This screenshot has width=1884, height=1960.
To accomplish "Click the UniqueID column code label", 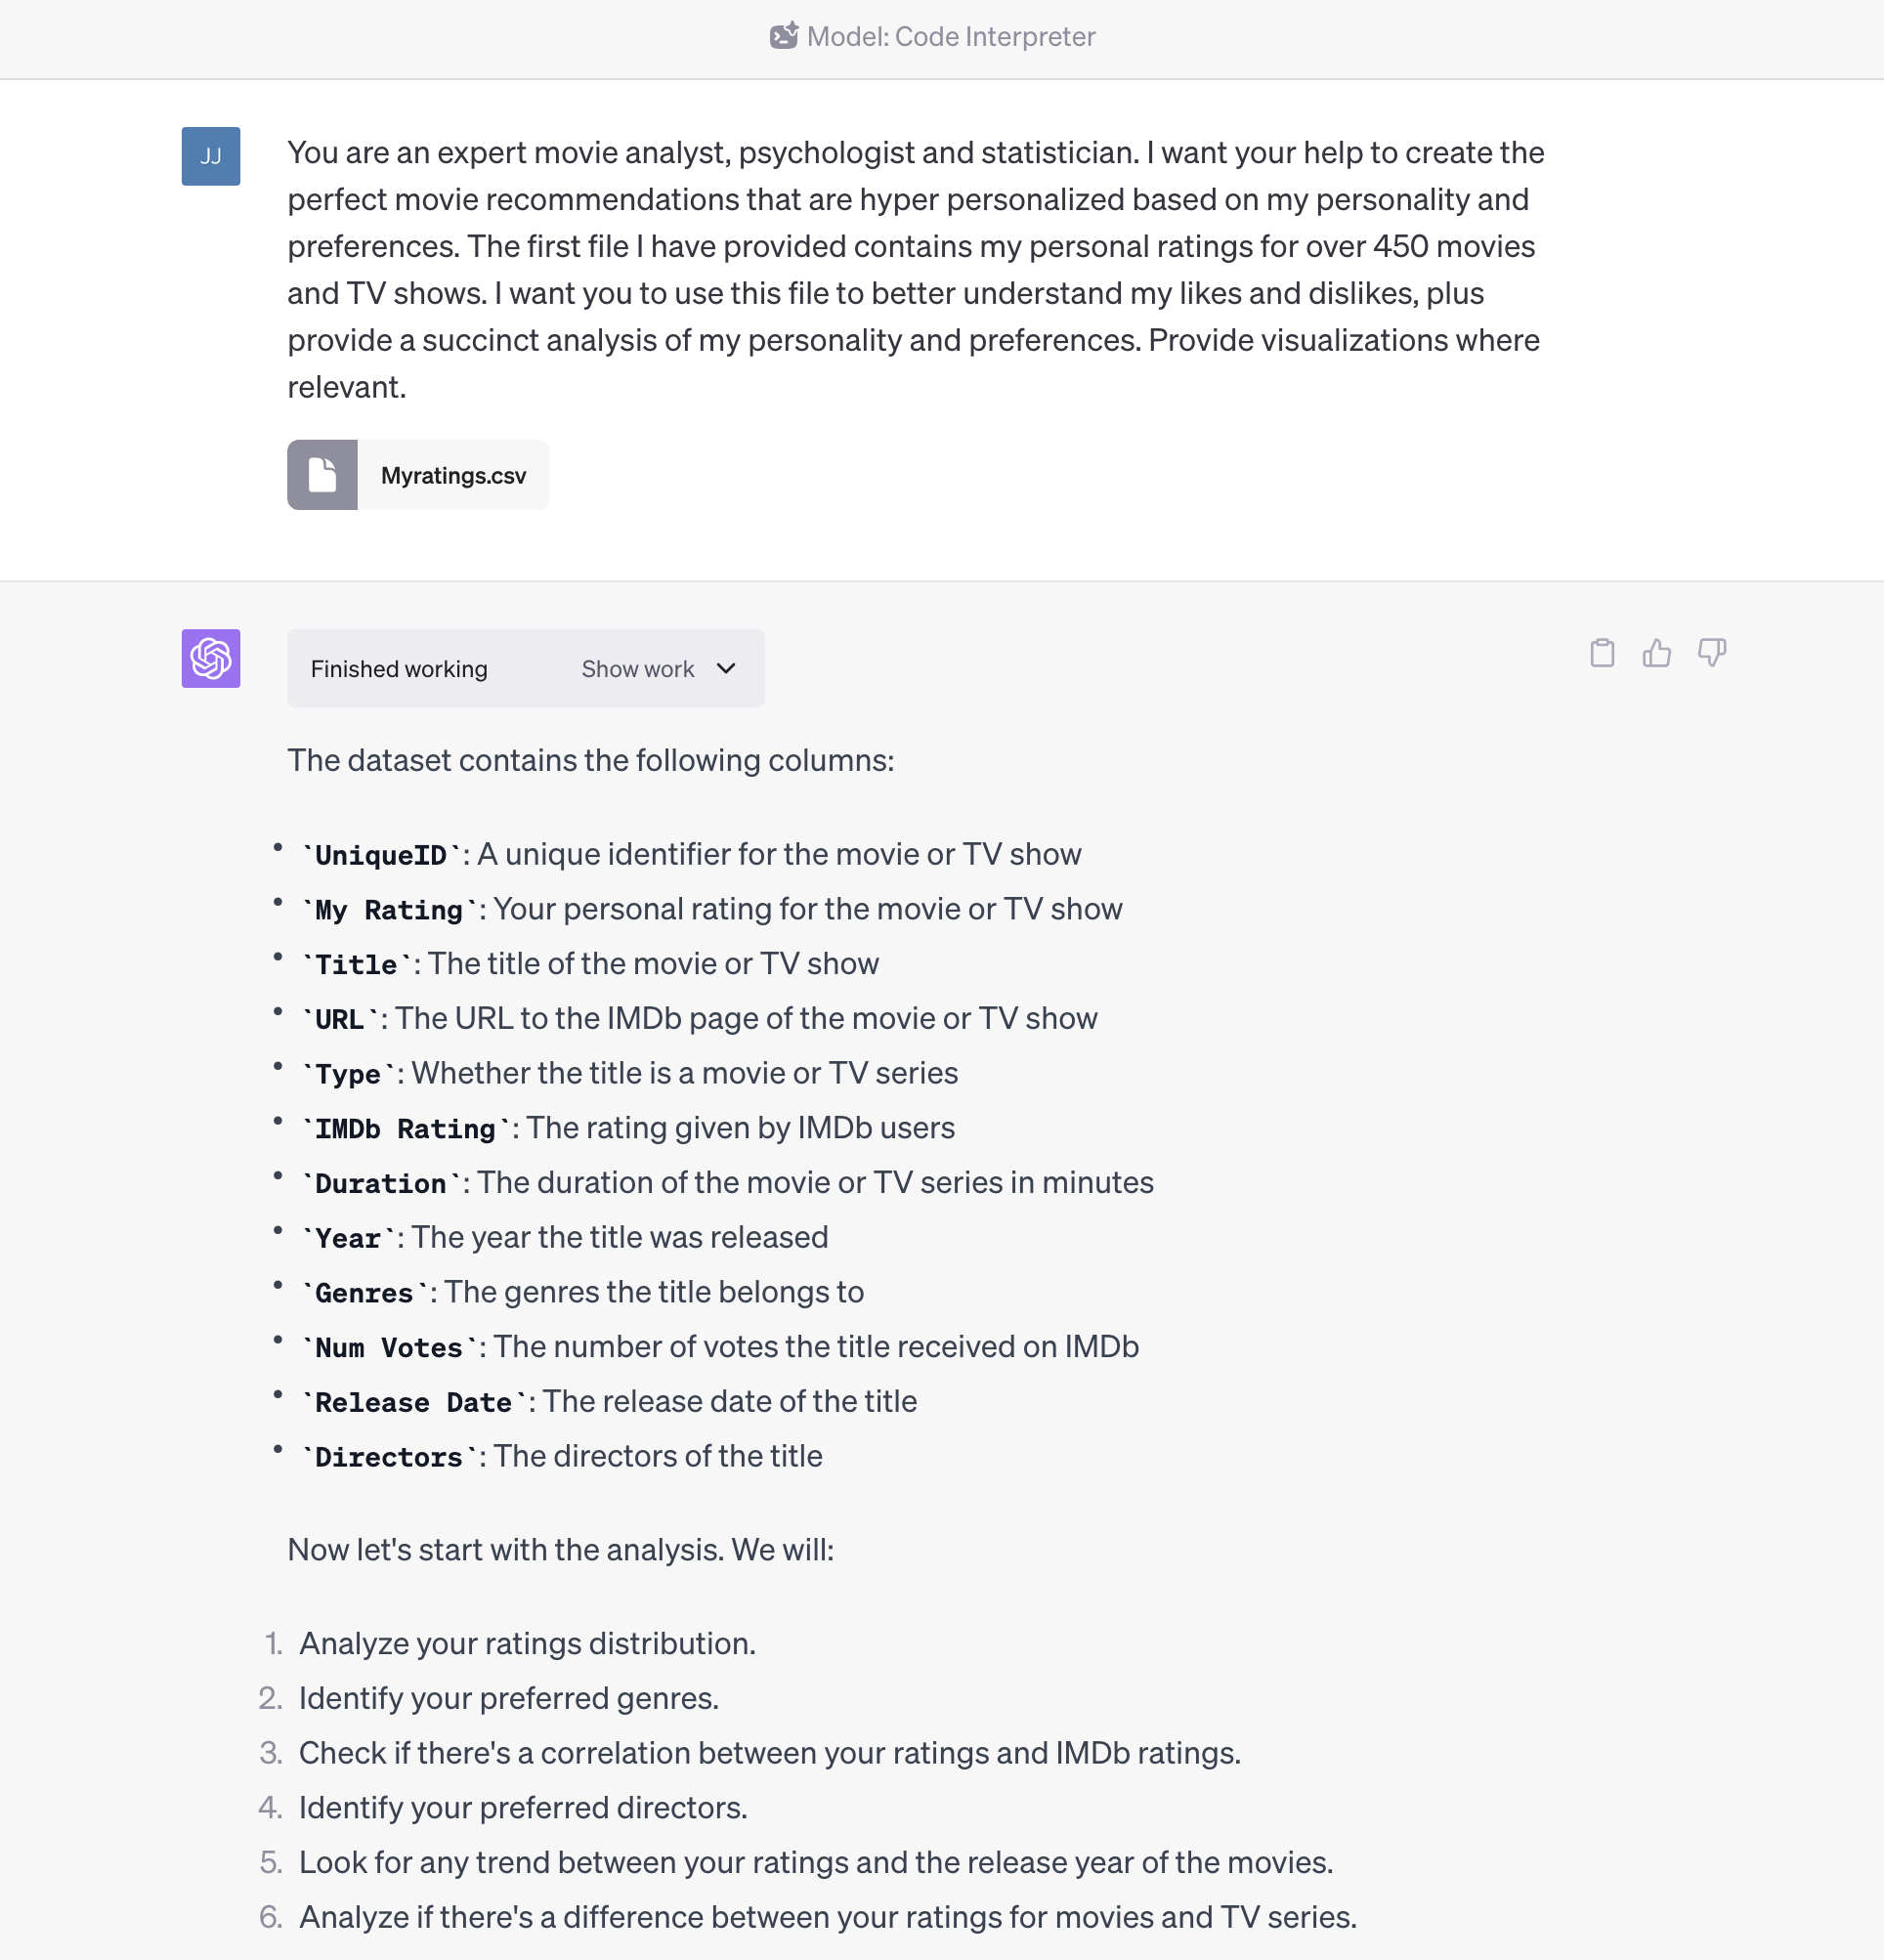I will (x=381, y=855).
